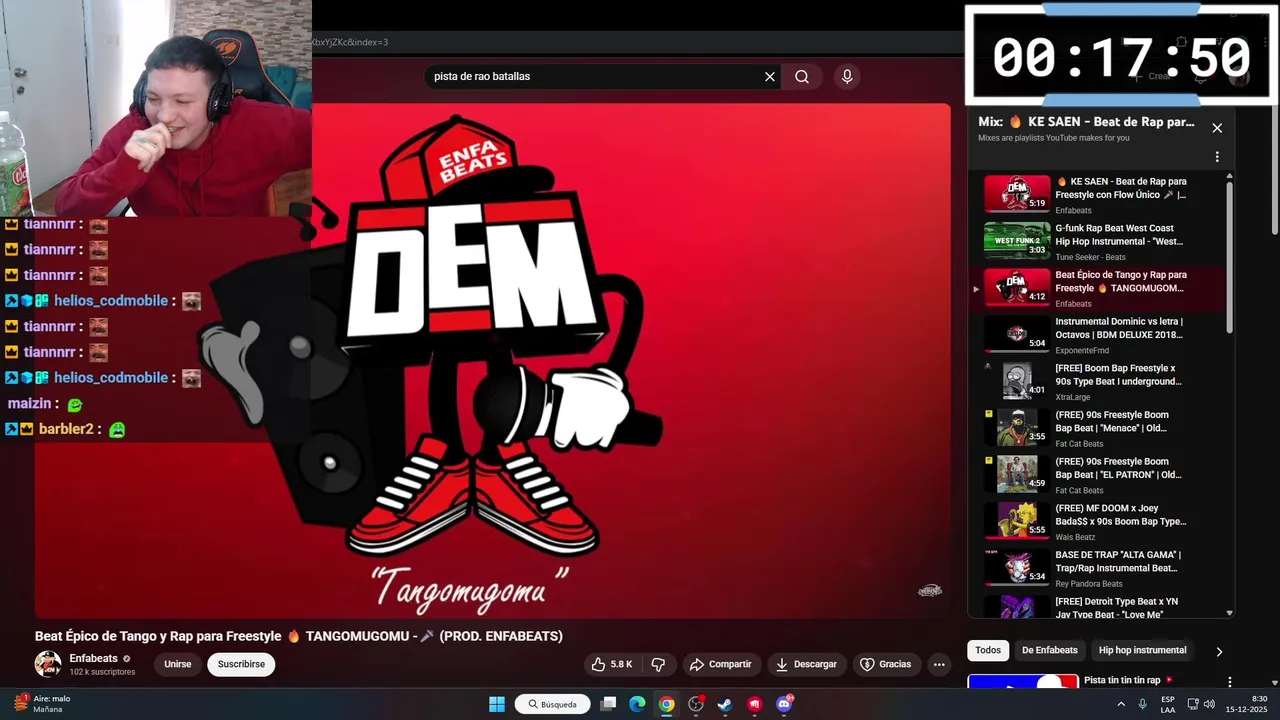The height and width of the screenshot is (720, 1280).
Task: Open the red app icon beside Steam
Action: [x=755, y=704]
